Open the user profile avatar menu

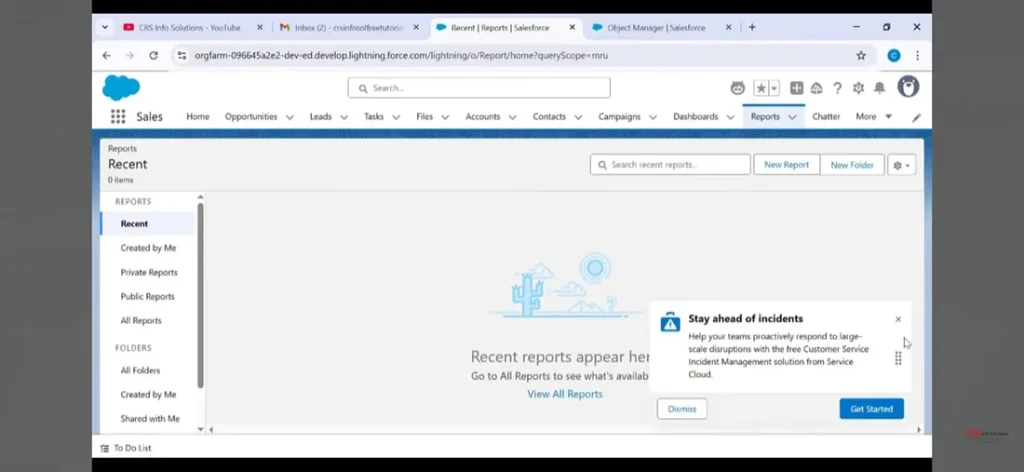click(908, 87)
